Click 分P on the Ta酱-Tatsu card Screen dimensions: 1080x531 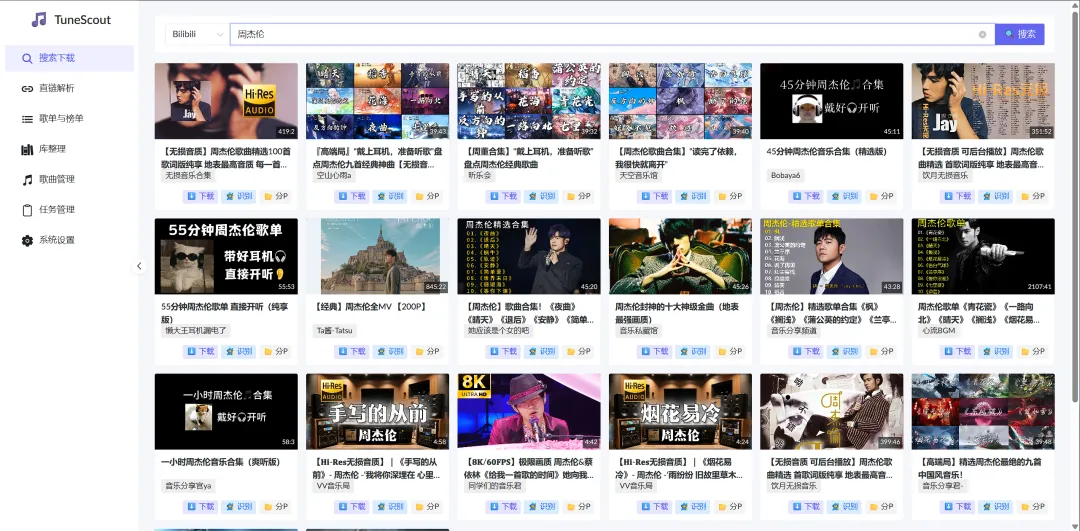[x=427, y=351]
